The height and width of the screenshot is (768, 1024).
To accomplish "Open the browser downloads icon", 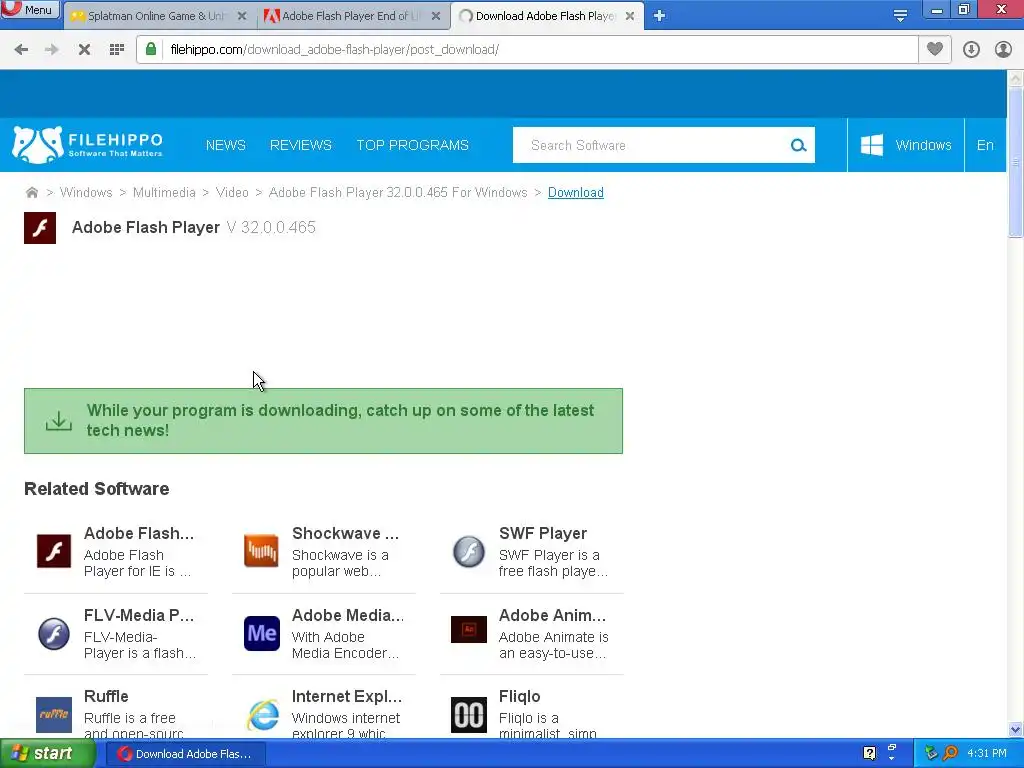I will point(971,50).
